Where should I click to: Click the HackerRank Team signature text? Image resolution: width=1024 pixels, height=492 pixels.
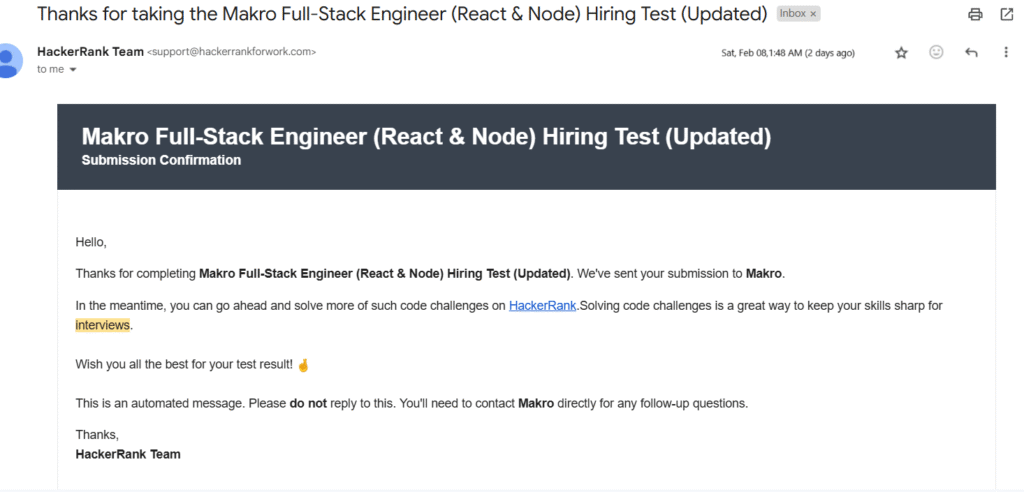[x=128, y=453]
